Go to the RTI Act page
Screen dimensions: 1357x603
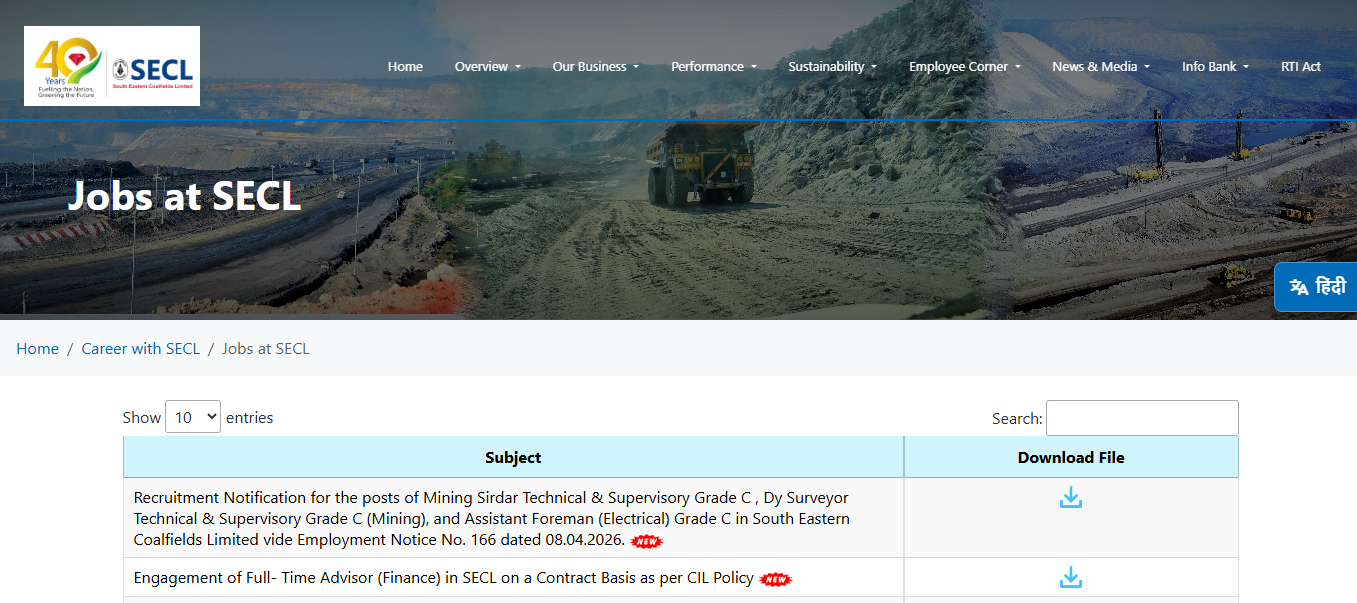click(x=1300, y=67)
